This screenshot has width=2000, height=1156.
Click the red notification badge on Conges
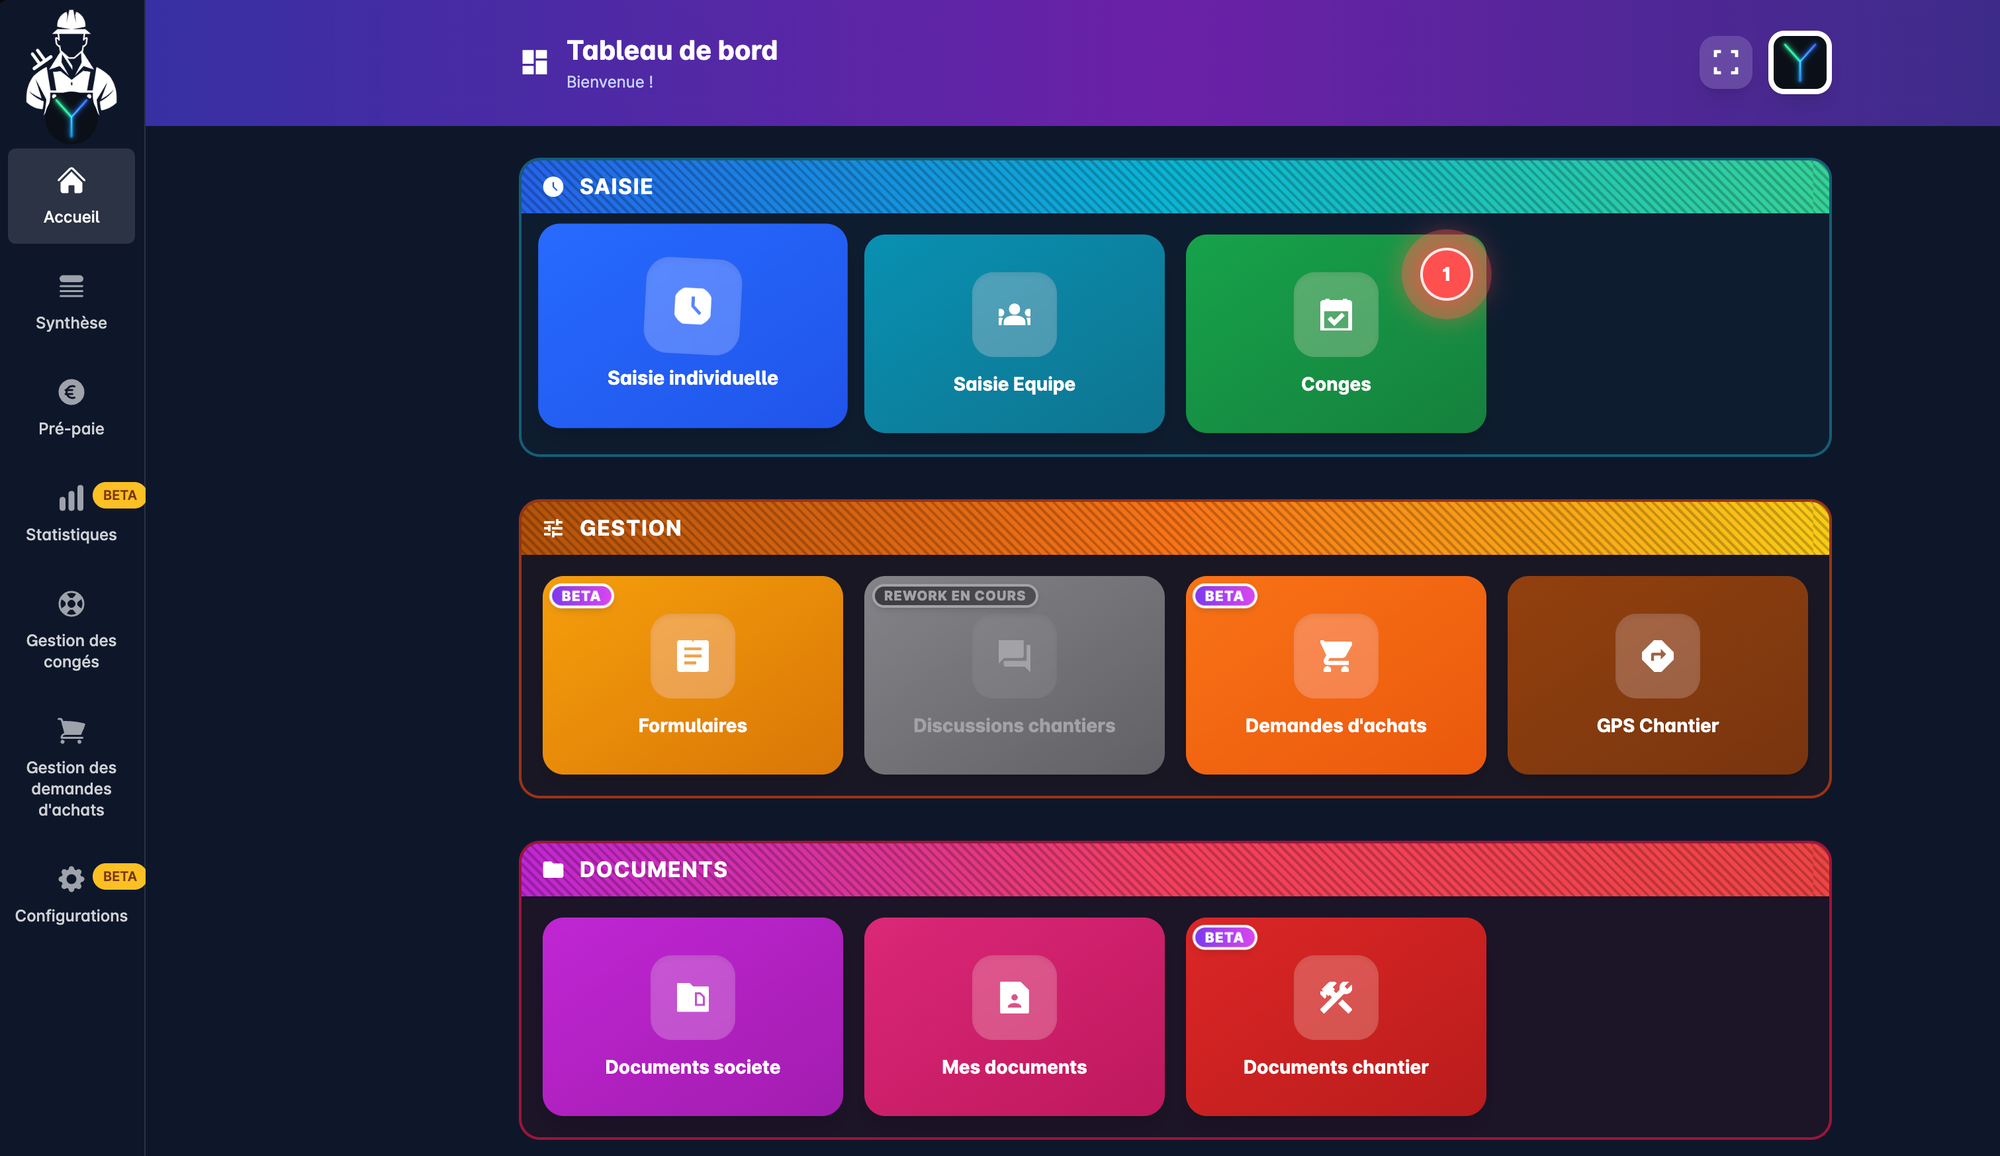pos(1446,274)
